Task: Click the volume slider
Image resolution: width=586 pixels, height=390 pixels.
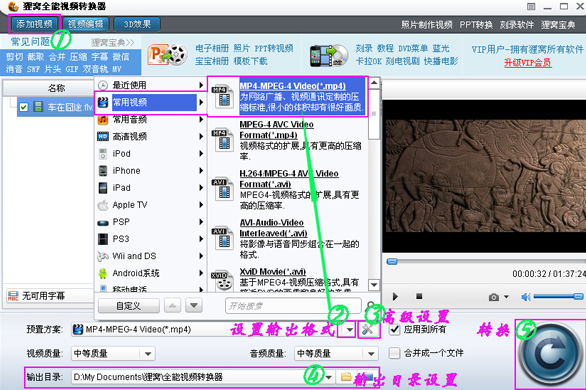Action: click(x=558, y=297)
